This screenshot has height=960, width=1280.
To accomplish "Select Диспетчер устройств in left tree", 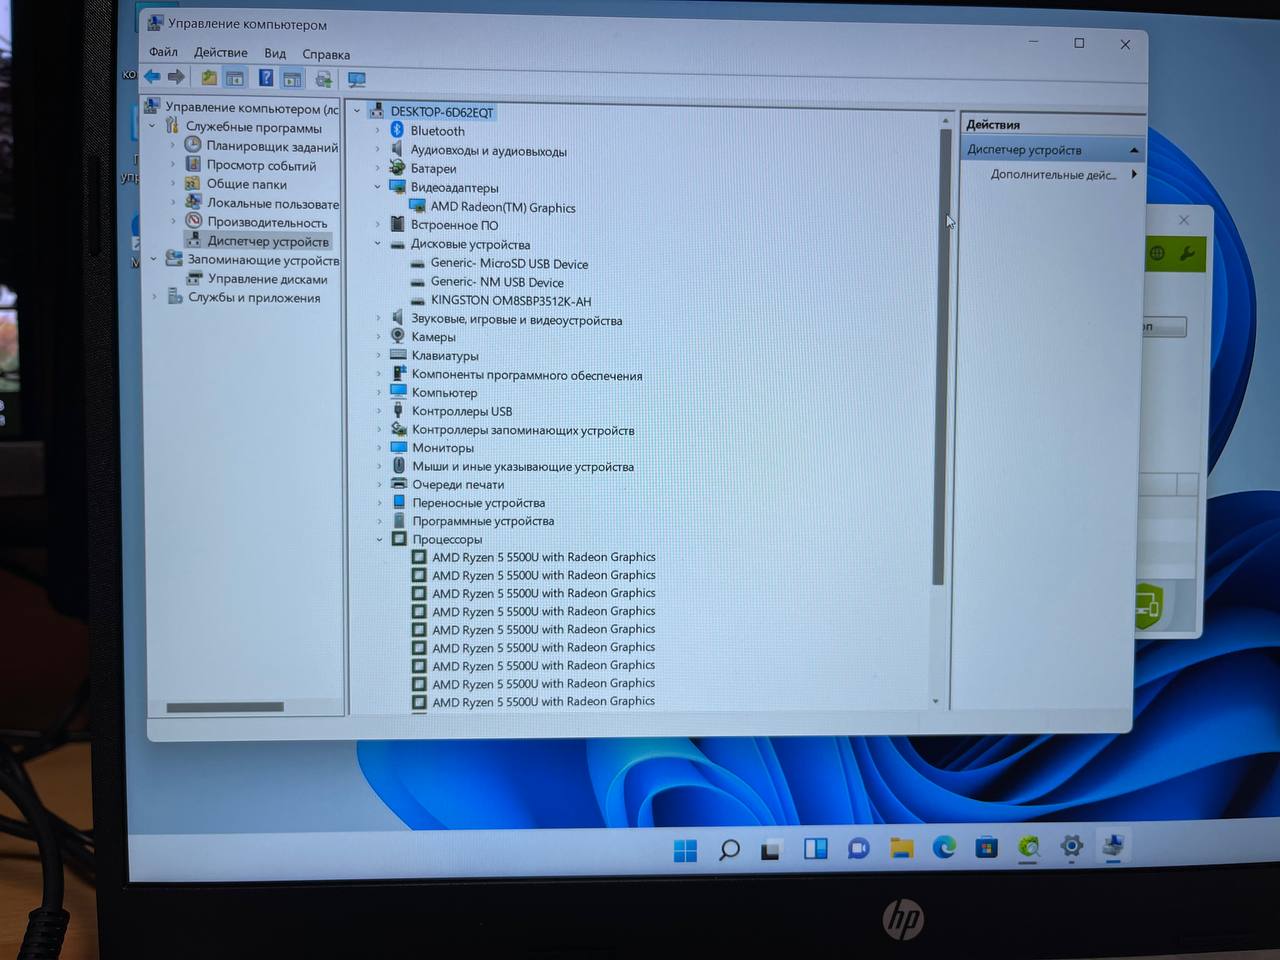I will [268, 241].
